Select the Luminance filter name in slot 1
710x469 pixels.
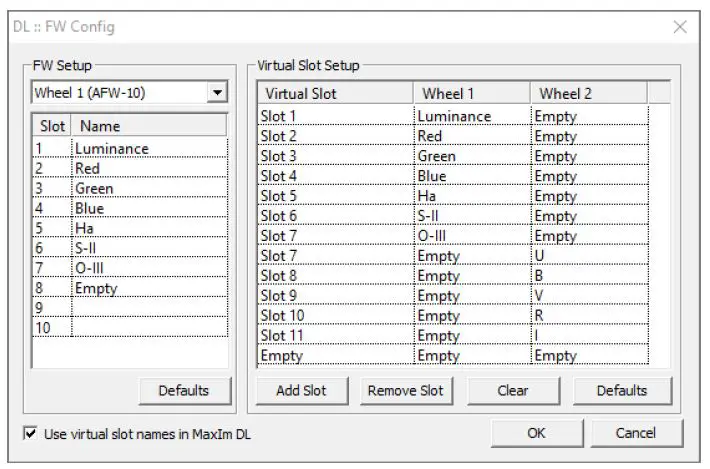(112, 149)
